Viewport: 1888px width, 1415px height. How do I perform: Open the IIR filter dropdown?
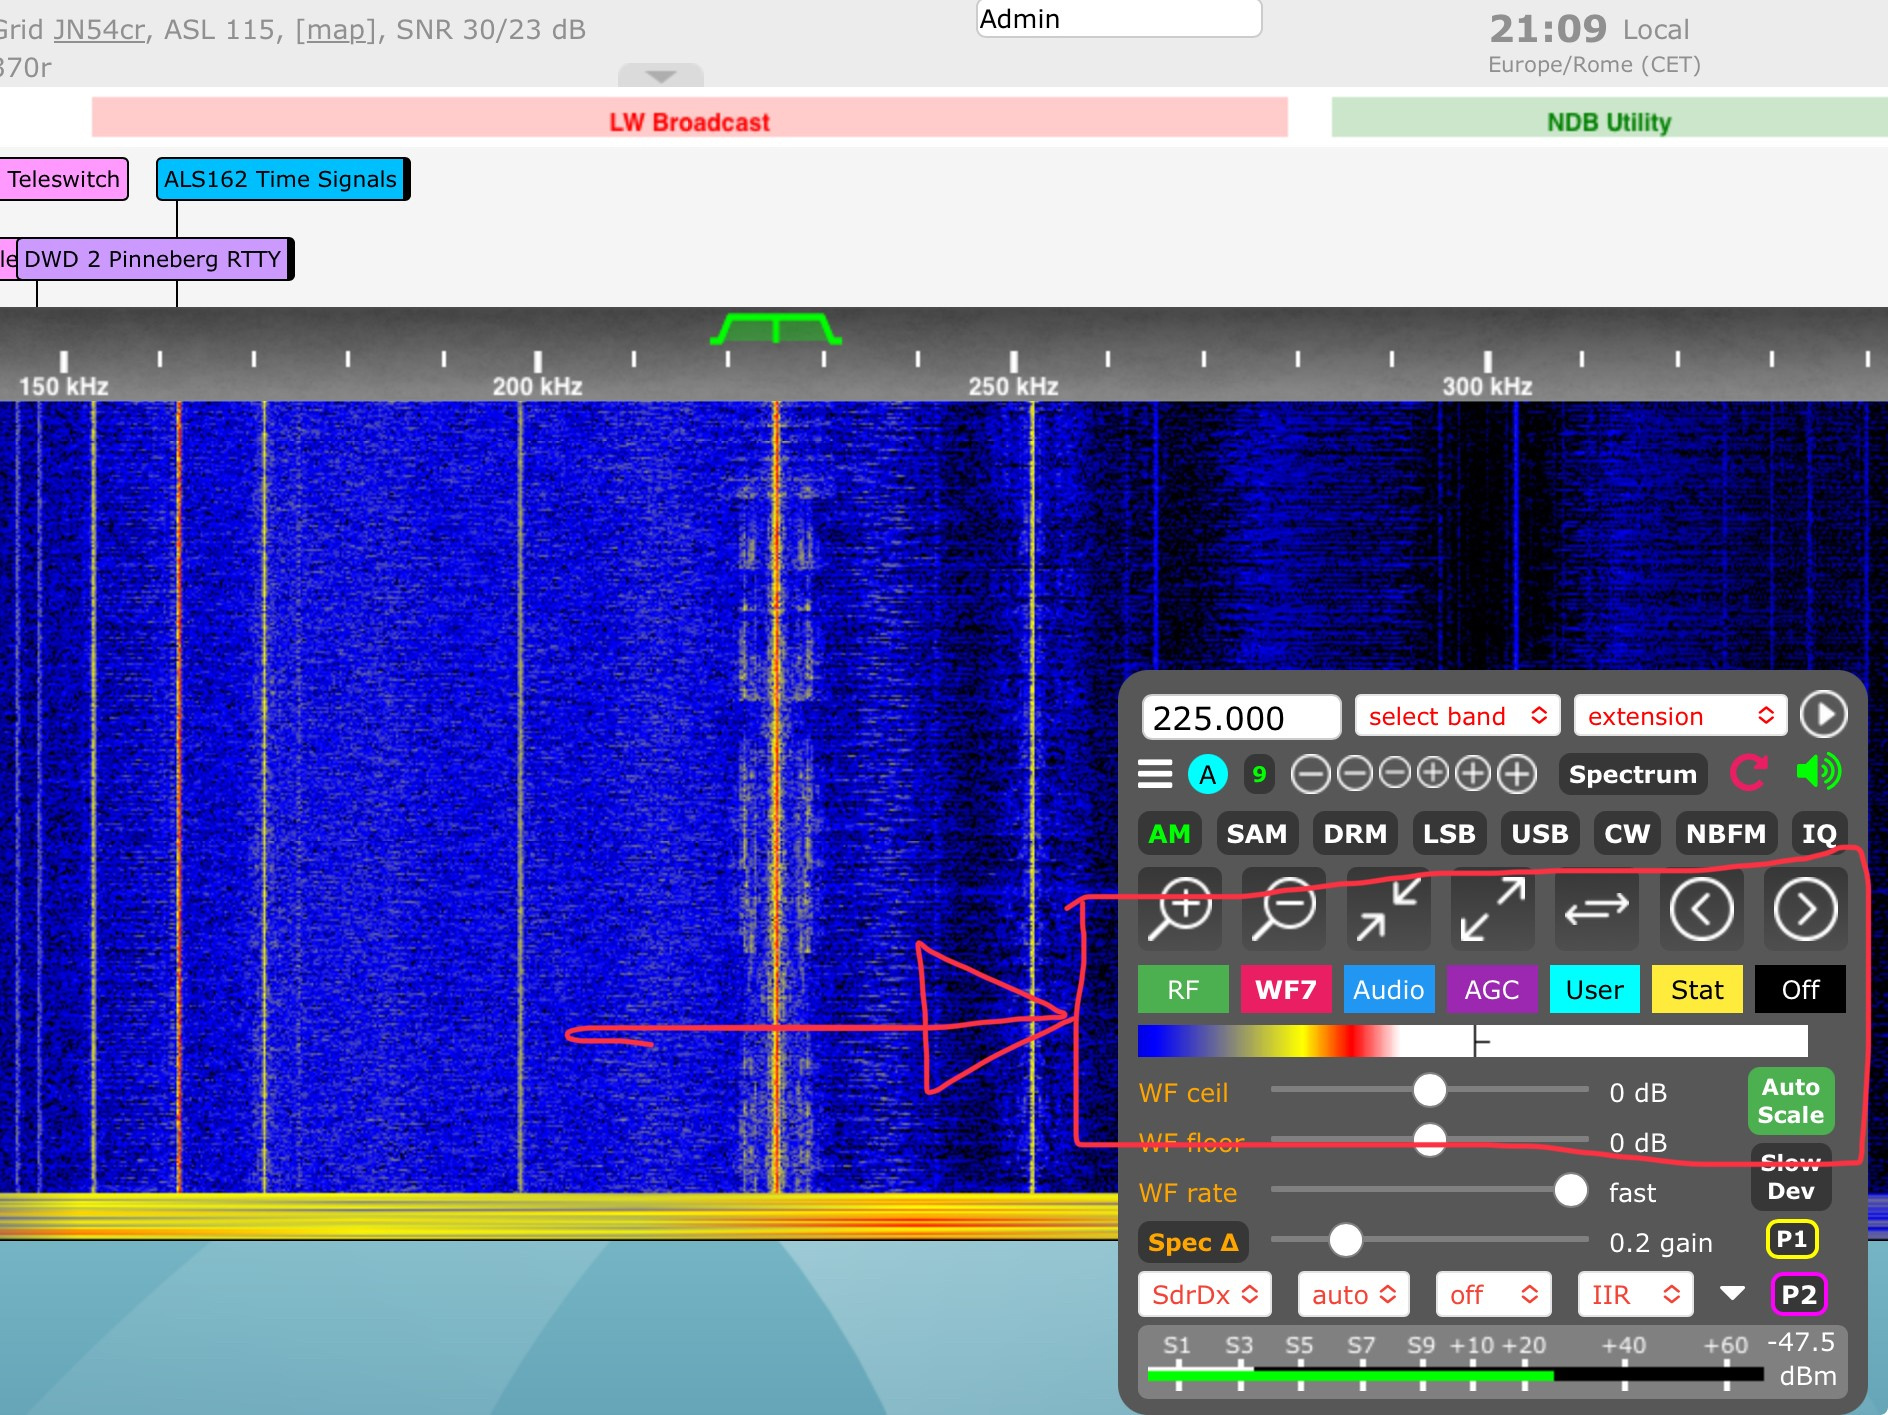click(1635, 1295)
